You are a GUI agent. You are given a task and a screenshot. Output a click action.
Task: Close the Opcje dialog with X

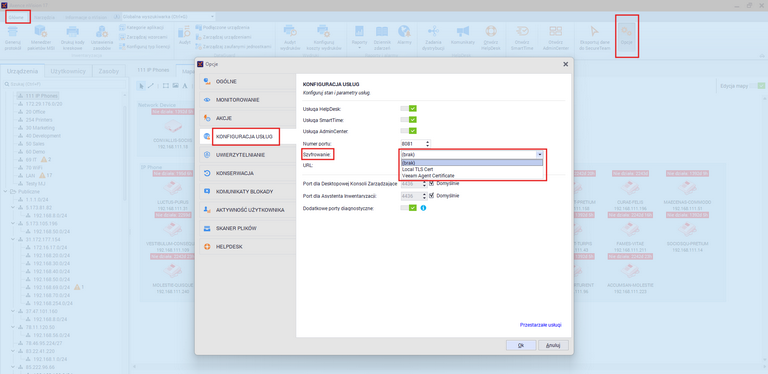[566, 64]
